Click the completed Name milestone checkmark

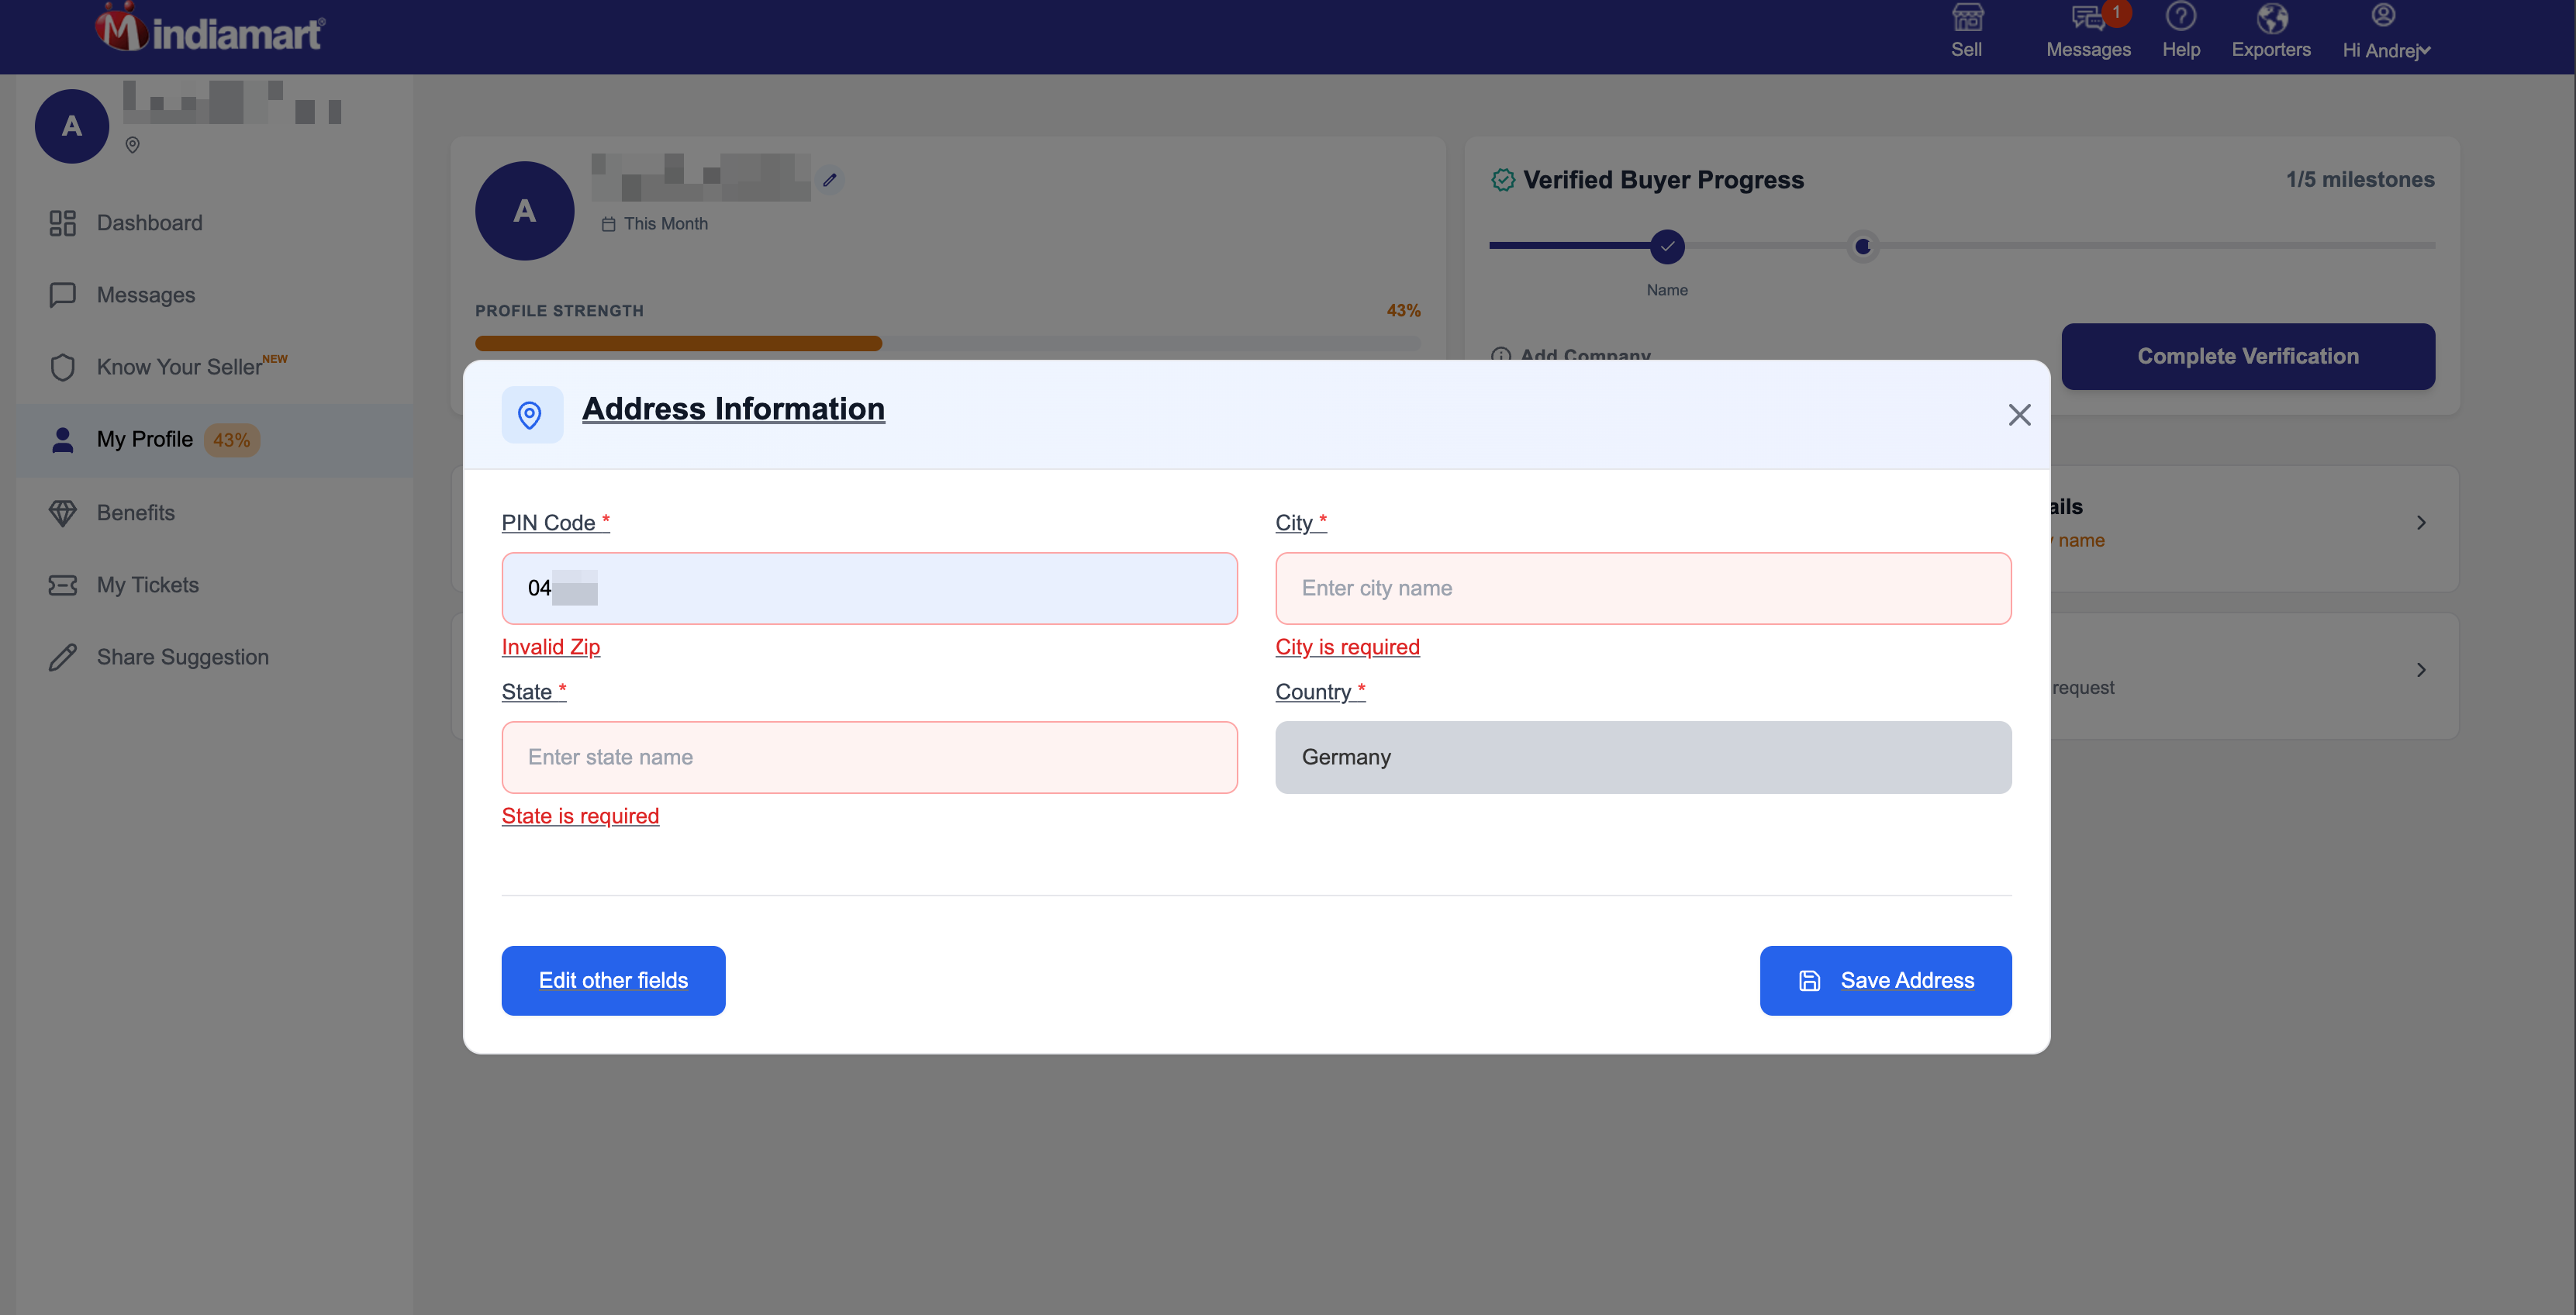pos(1667,246)
